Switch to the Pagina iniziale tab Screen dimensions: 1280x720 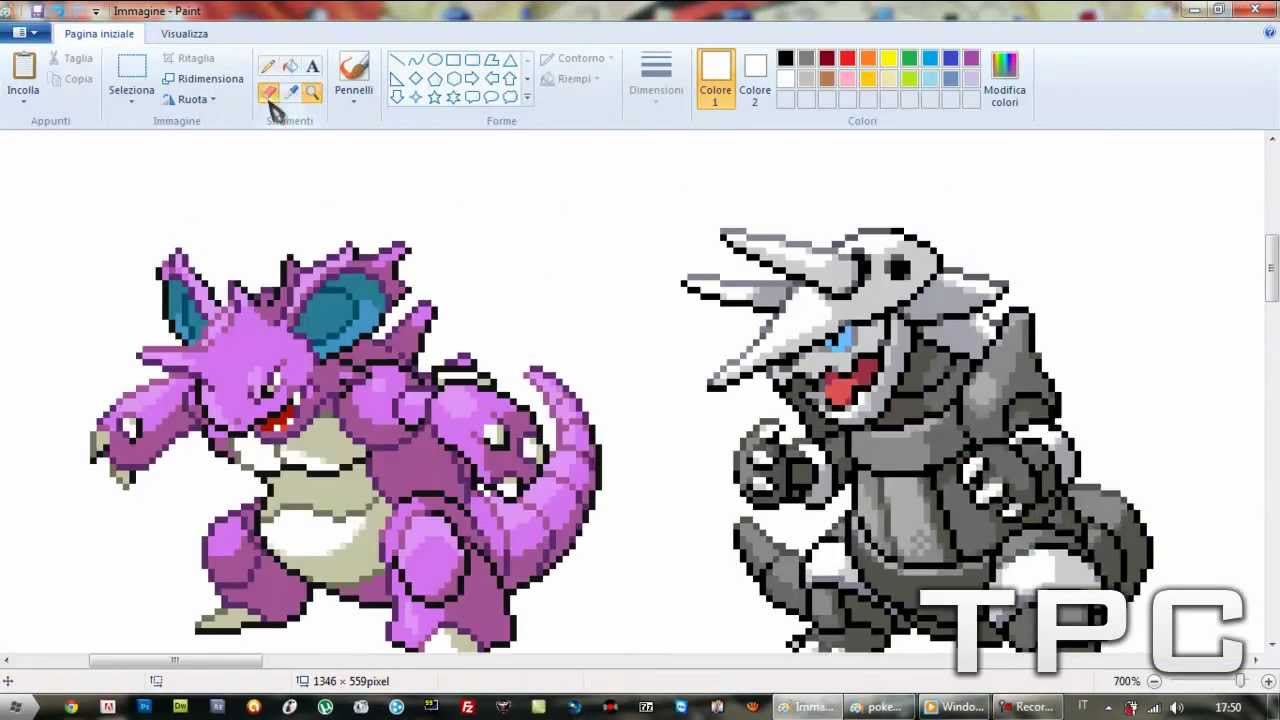pyautogui.click(x=99, y=33)
